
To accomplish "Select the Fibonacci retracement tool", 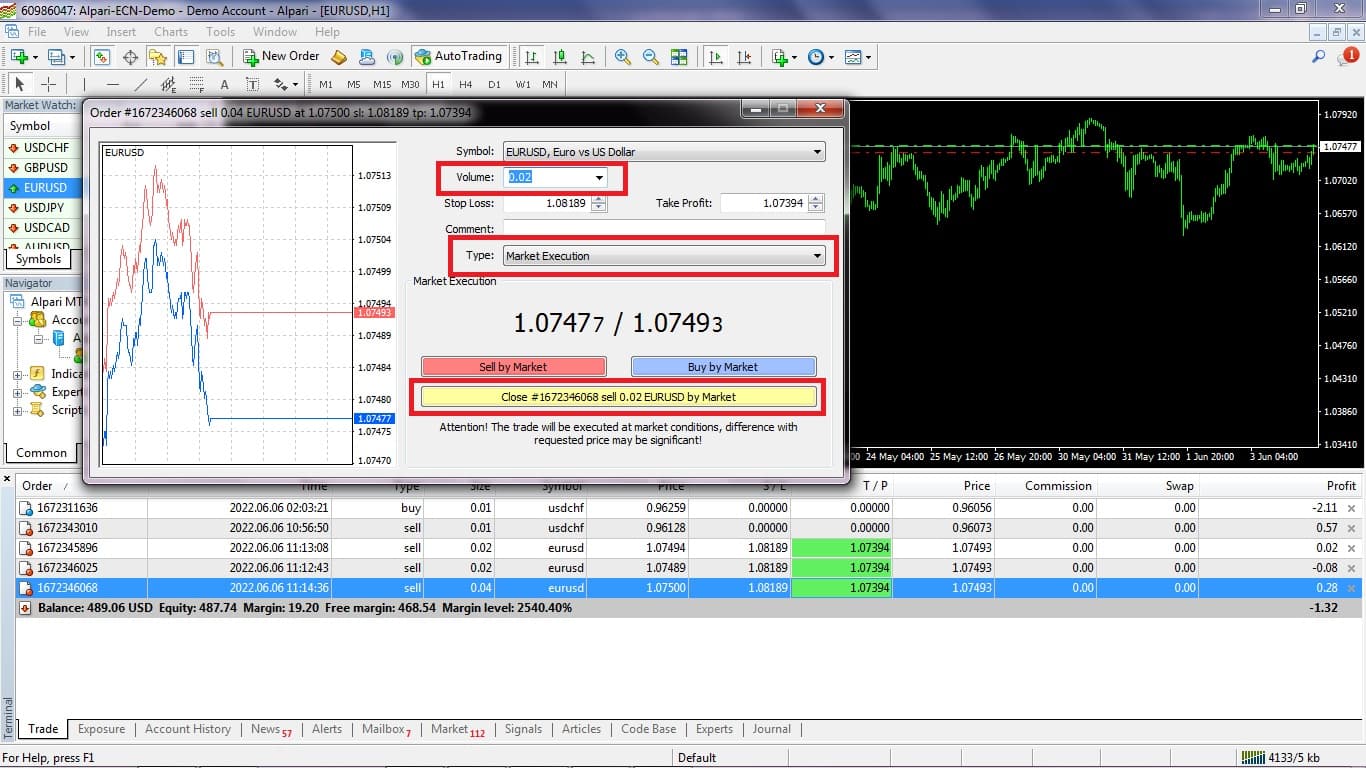I will pyautogui.click(x=196, y=84).
